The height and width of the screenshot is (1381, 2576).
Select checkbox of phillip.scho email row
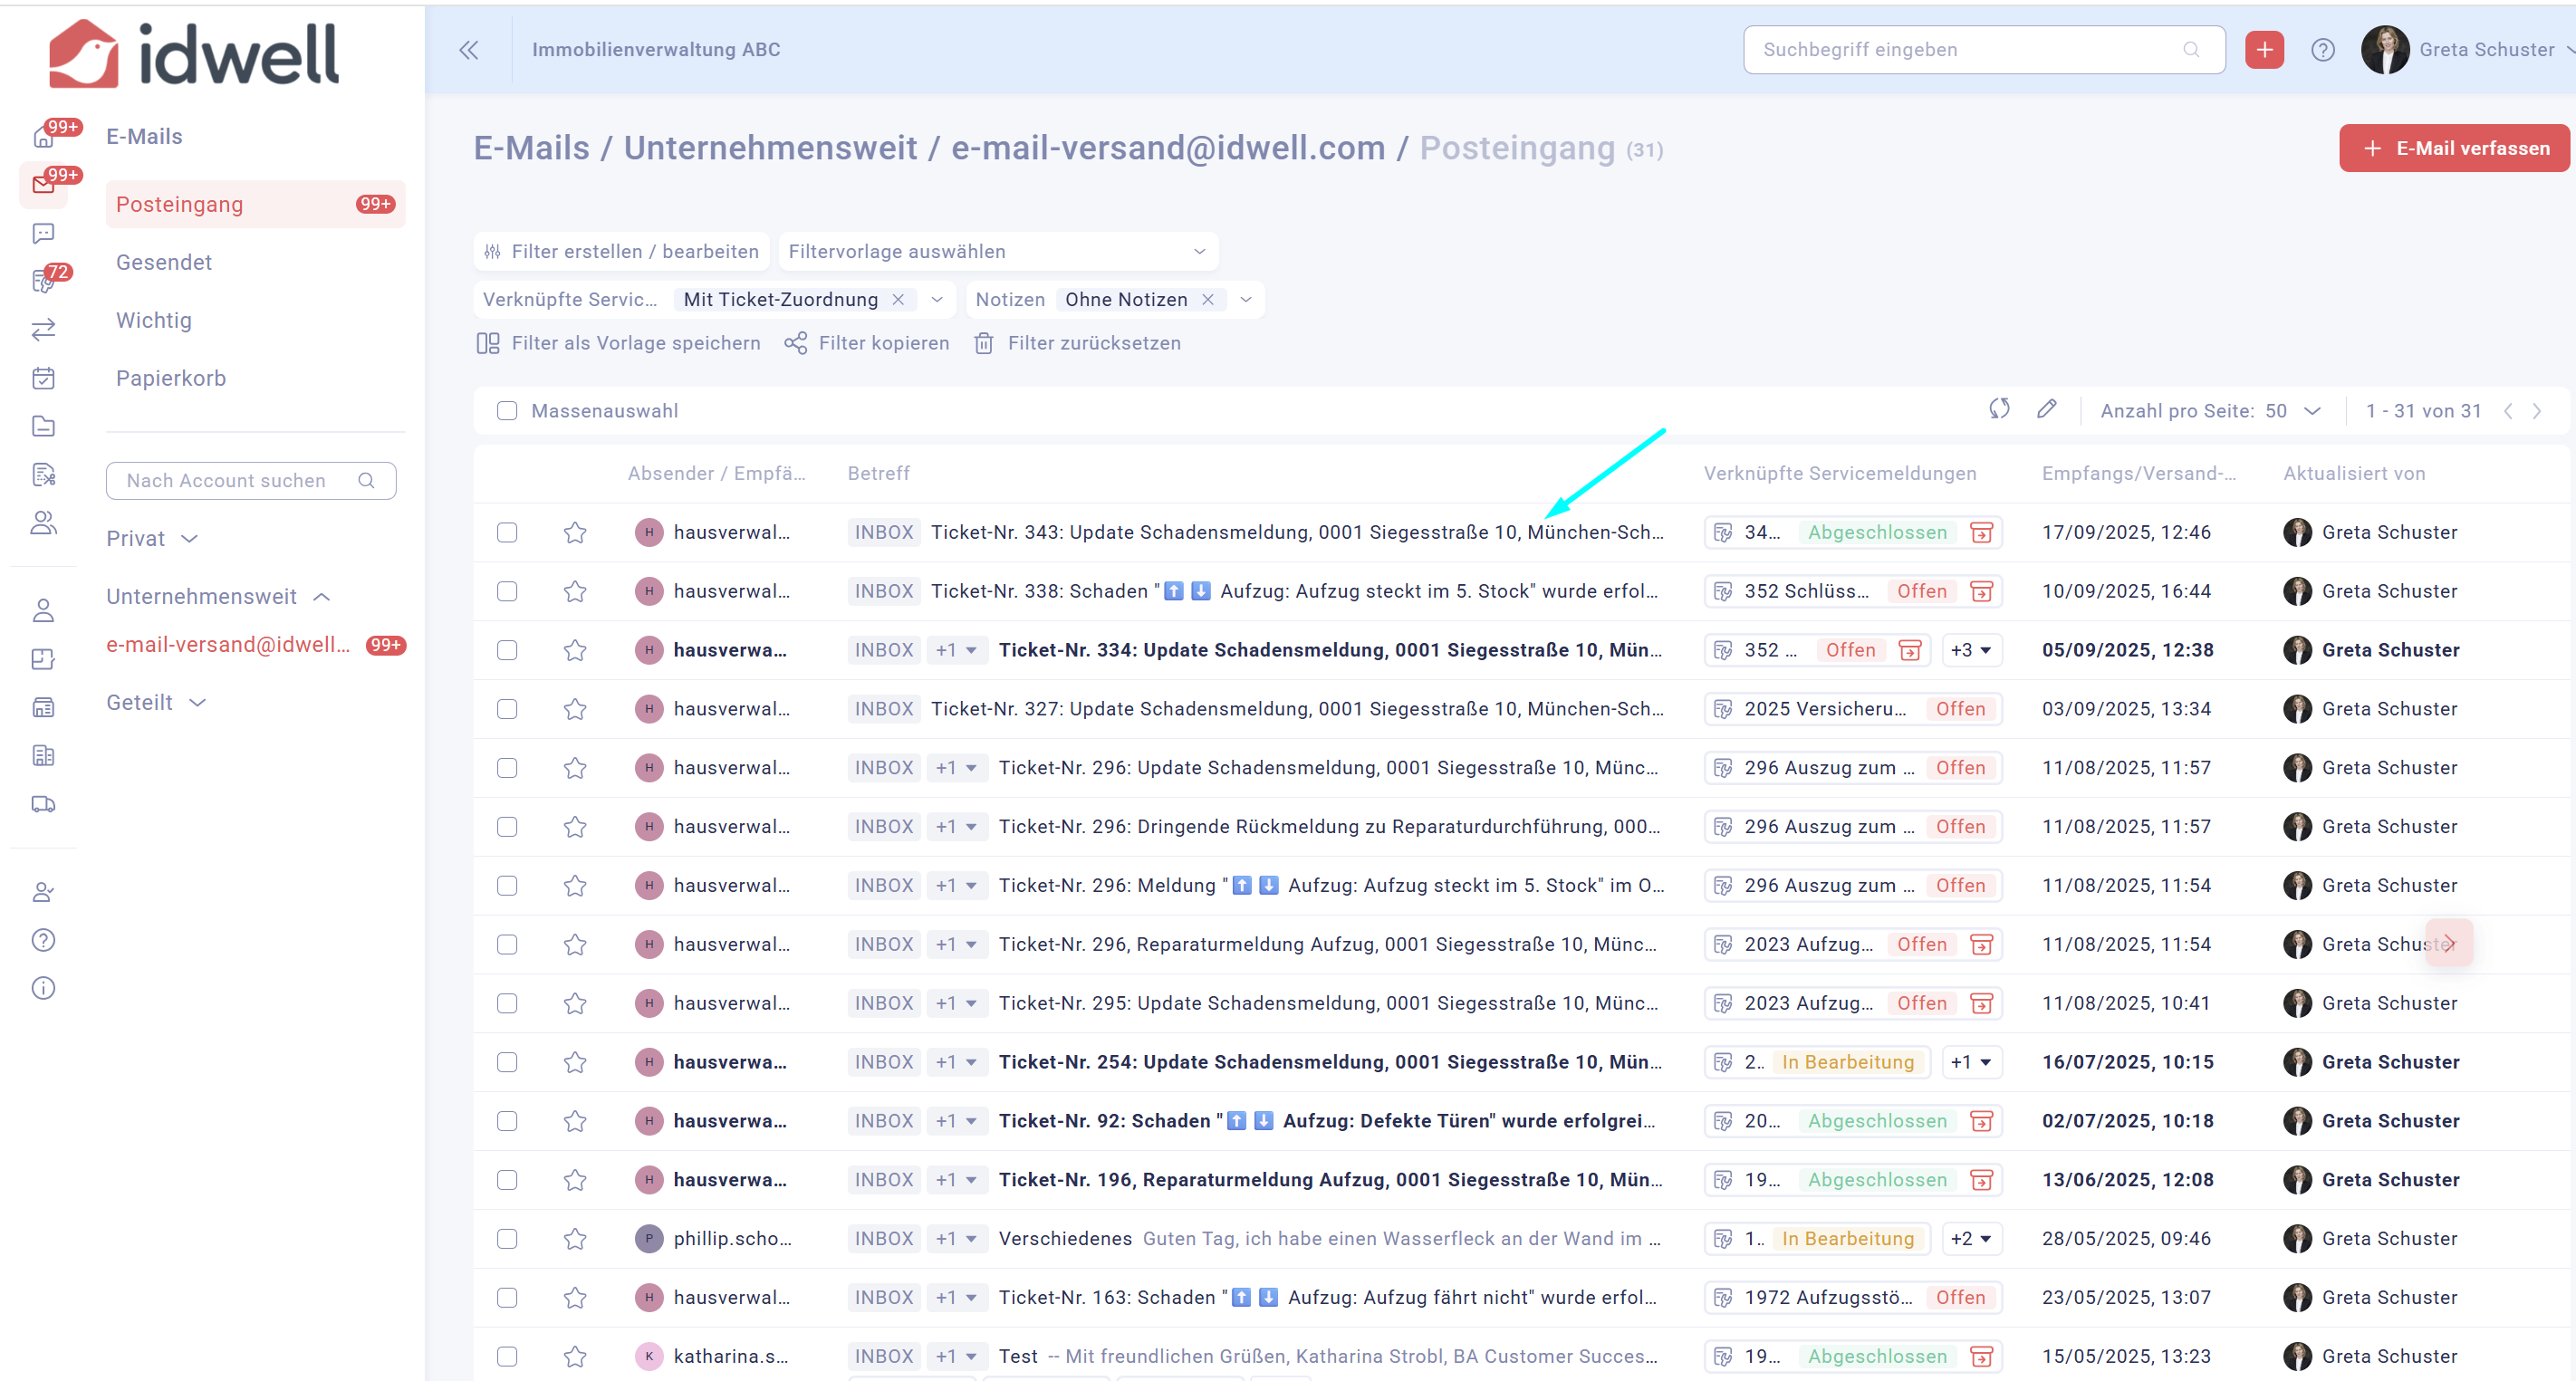507,1239
